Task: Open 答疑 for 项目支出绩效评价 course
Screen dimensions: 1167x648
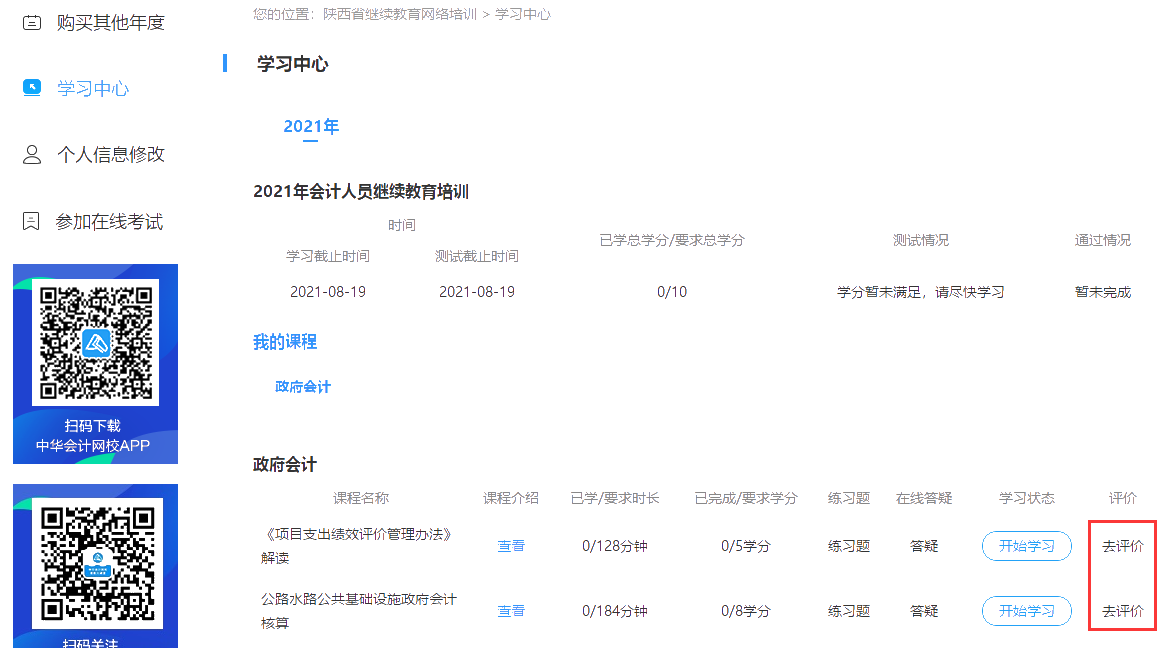Action: pyautogui.click(x=924, y=546)
